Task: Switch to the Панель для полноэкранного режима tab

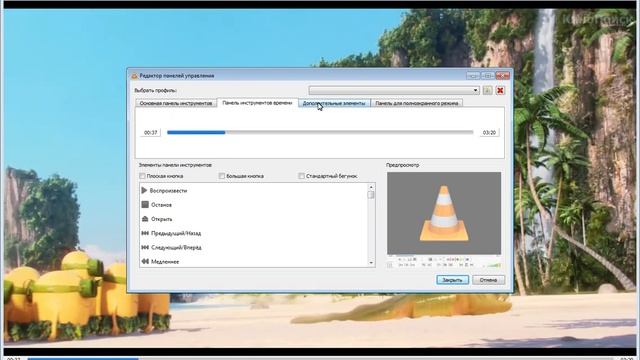Action: point(416,103)
